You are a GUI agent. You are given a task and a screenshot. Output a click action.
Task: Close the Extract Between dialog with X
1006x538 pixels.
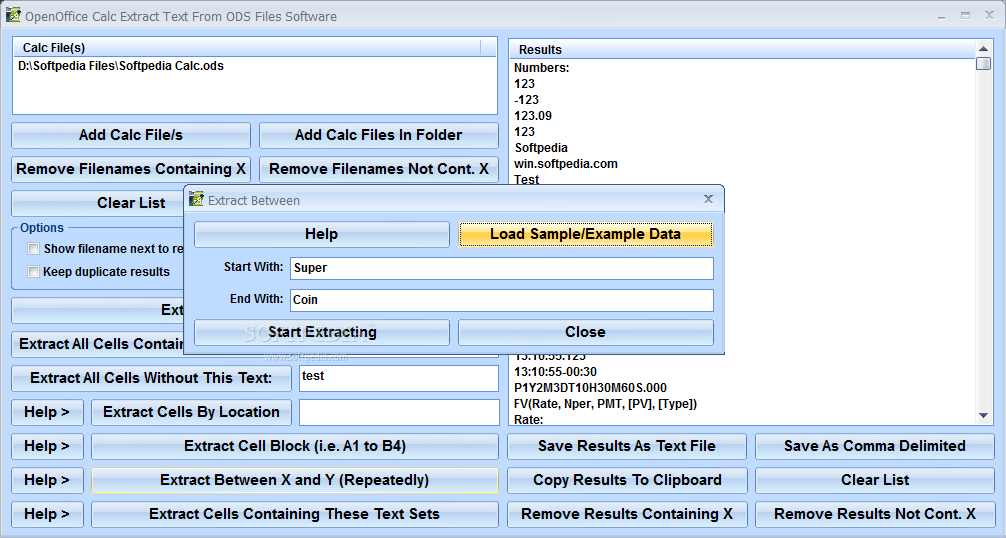[708, 199]
